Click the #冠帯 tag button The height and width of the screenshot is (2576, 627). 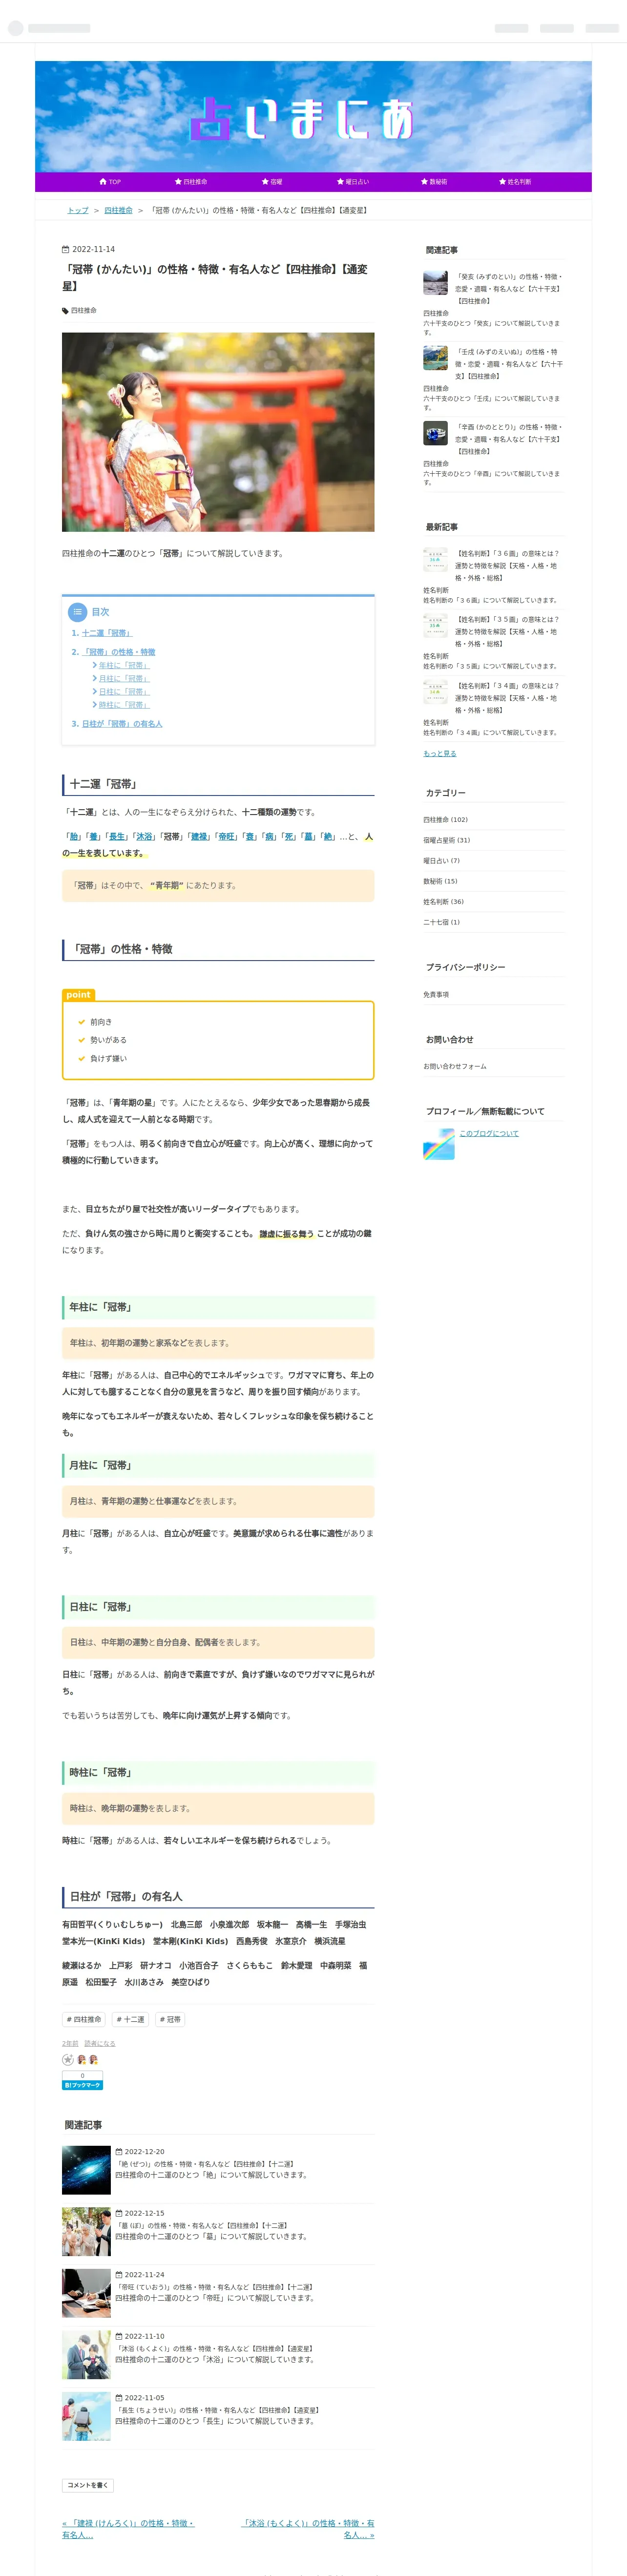click(x=169, y=2019)
